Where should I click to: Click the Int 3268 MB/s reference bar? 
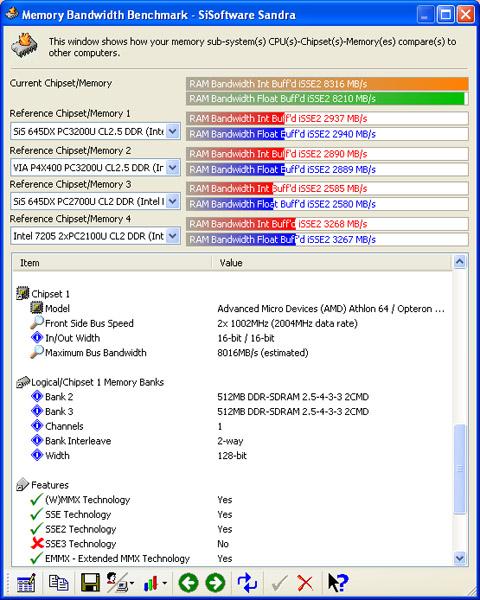[327, 223]
